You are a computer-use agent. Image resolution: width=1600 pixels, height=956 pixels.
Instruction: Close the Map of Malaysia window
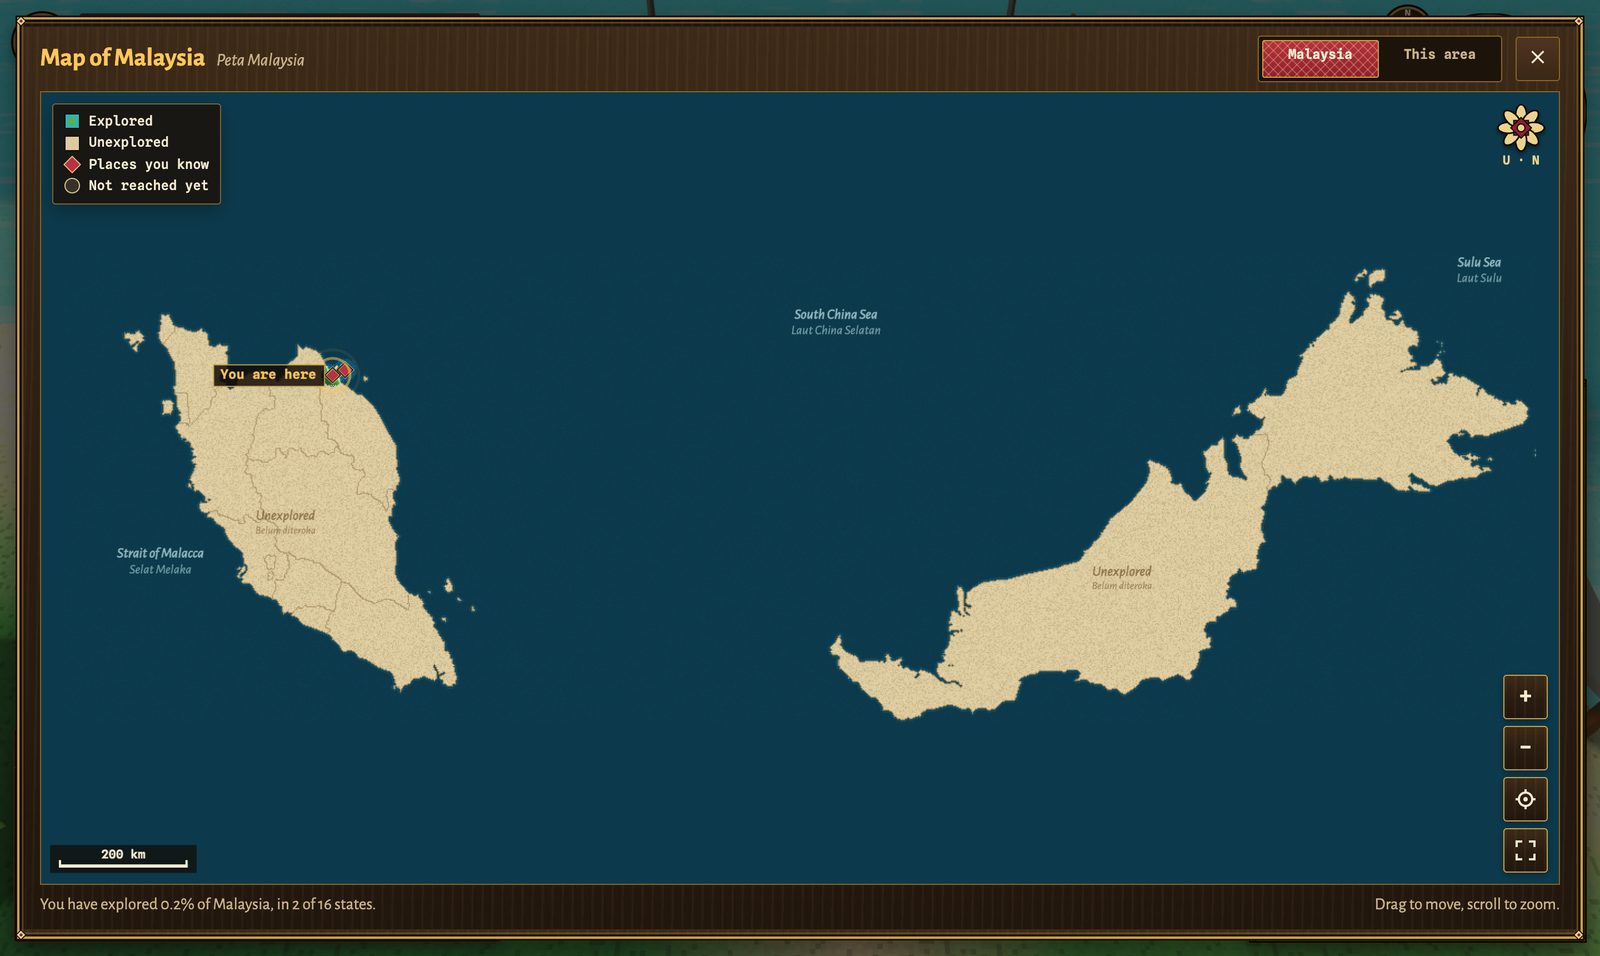coord(1537,58)
